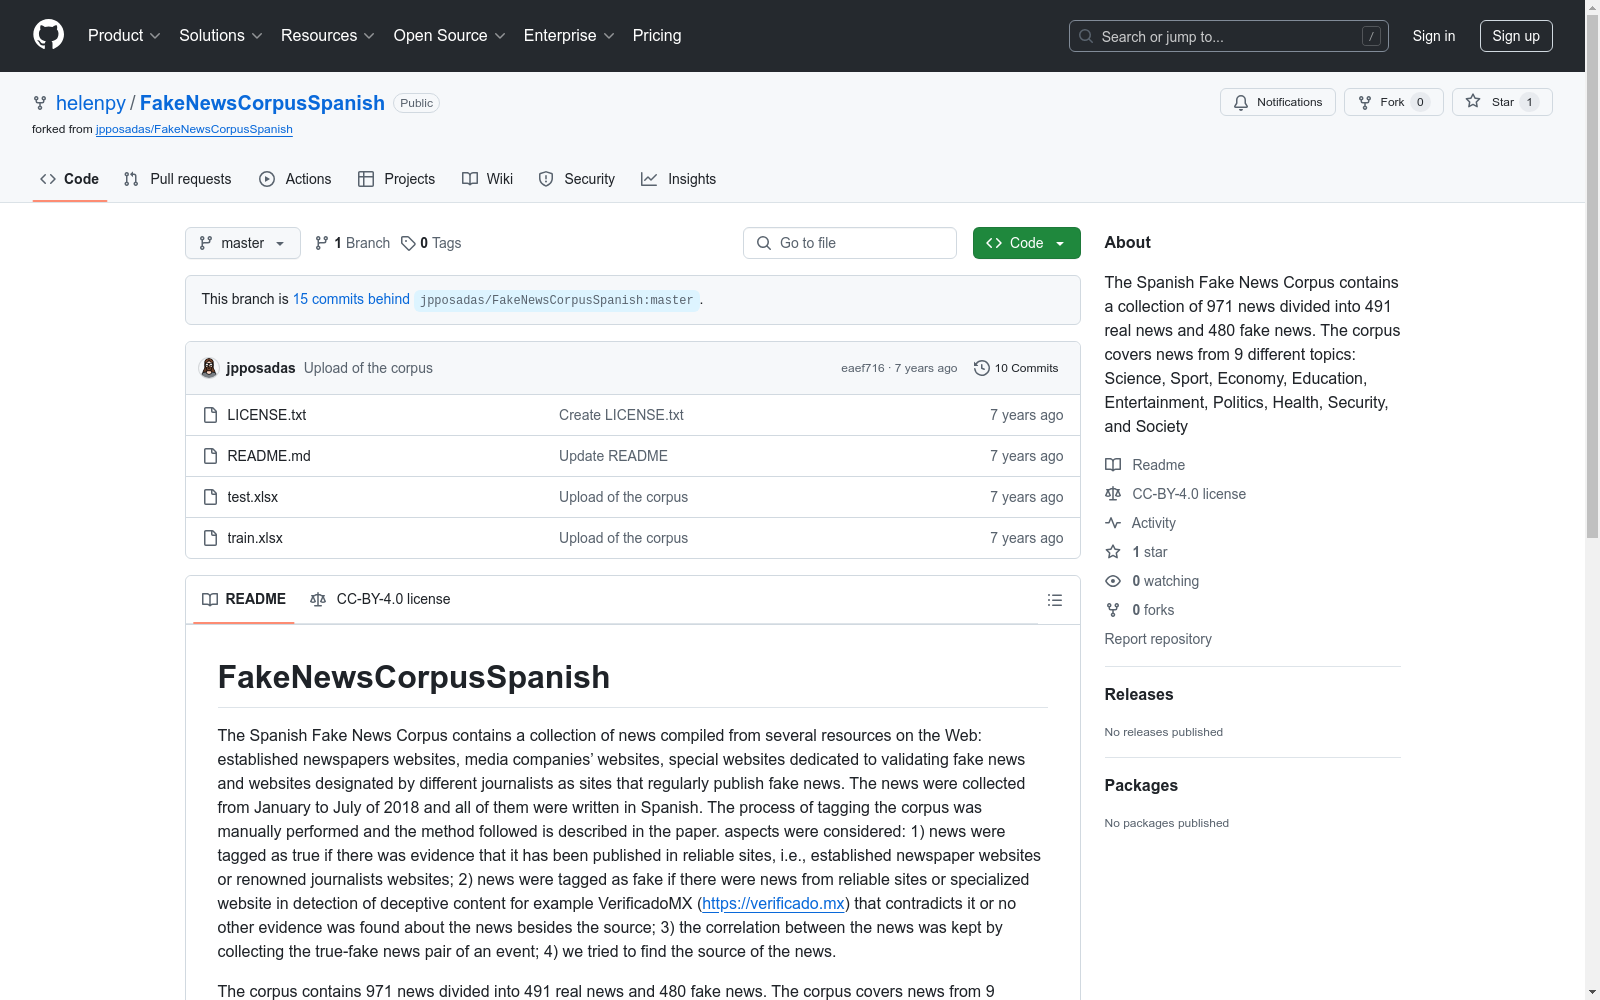This screenshot has width=1600, height=1000.
Task: Click the file icon beside test.xlsx
Action: click(210, 497)
